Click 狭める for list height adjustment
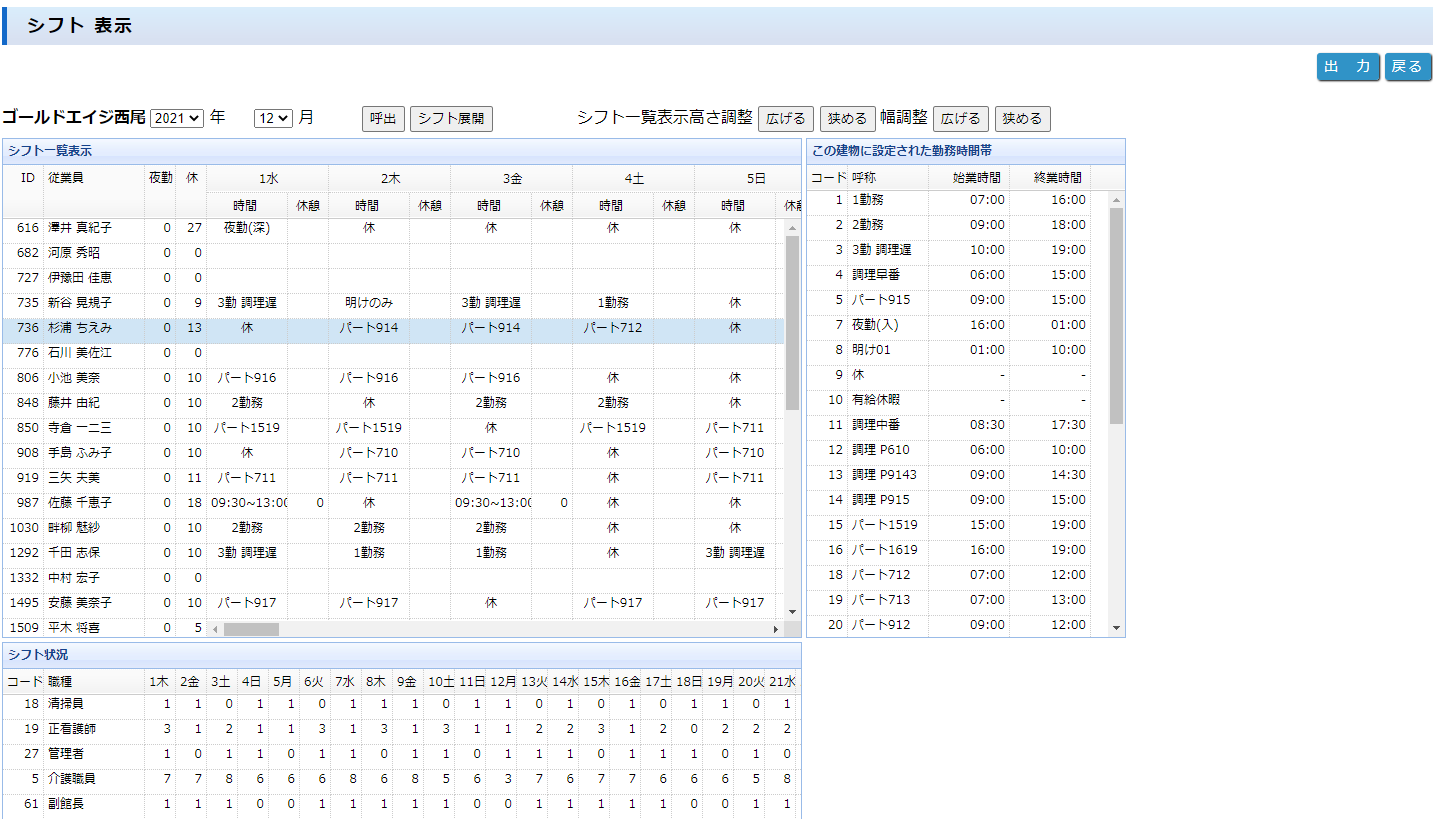The image size is (1433, 819). coord(847,119)
